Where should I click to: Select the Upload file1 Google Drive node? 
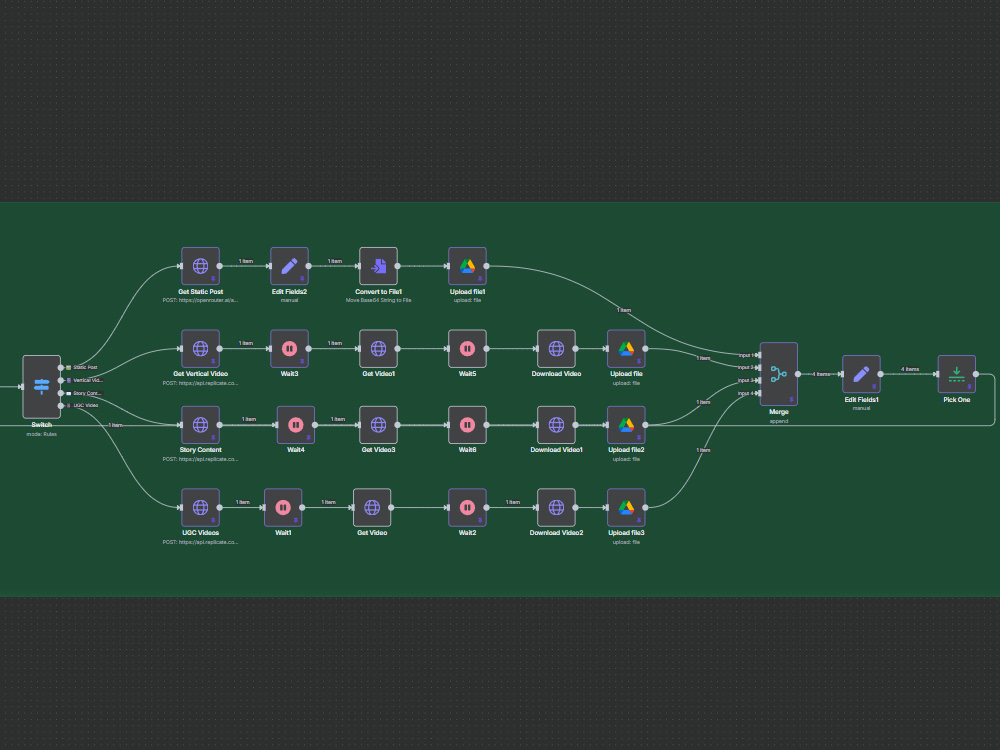pyautogui.click(x=467, y=266)
